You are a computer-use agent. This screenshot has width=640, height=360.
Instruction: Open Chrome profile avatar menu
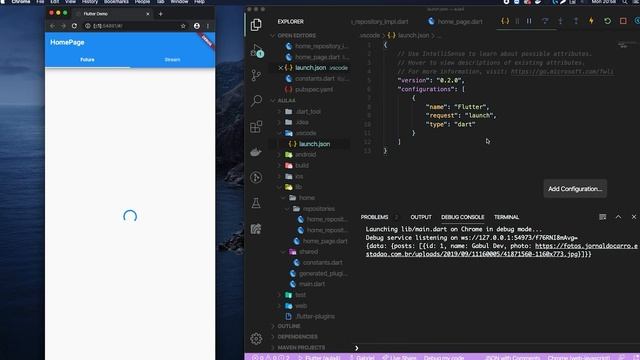click(197, 26)
